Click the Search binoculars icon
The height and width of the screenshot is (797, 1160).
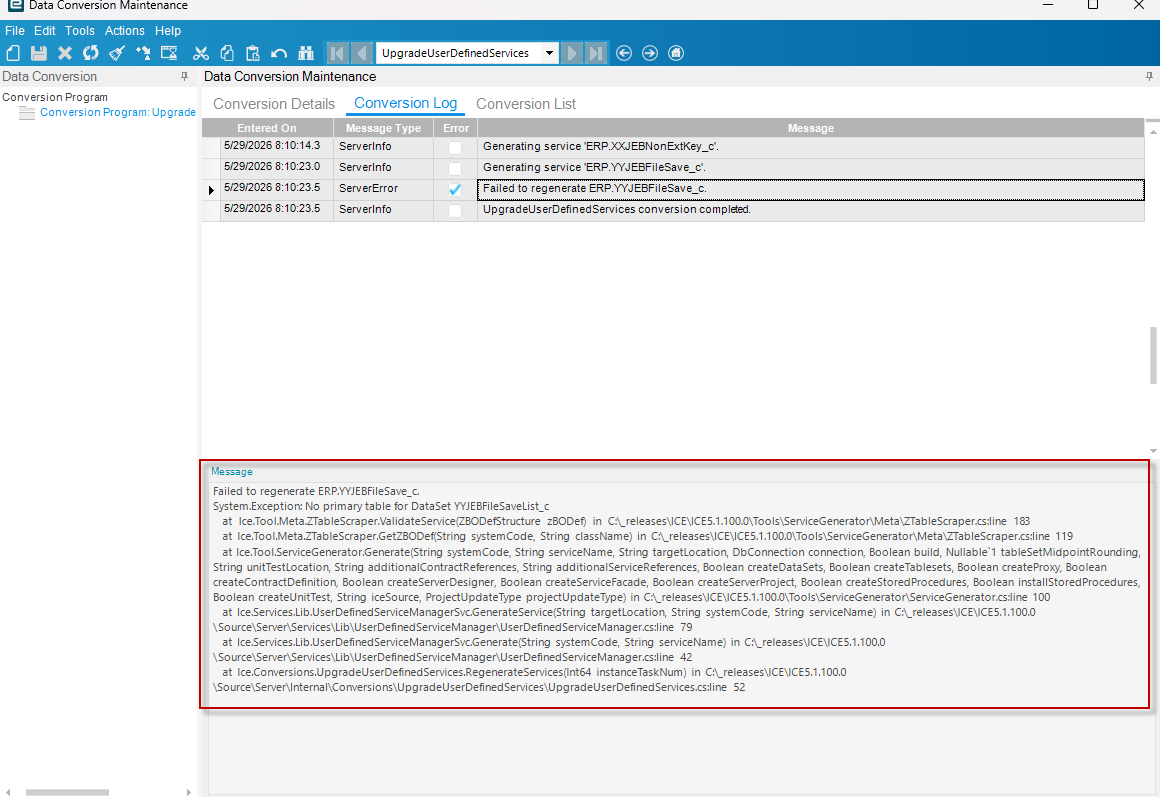(306, 53)
